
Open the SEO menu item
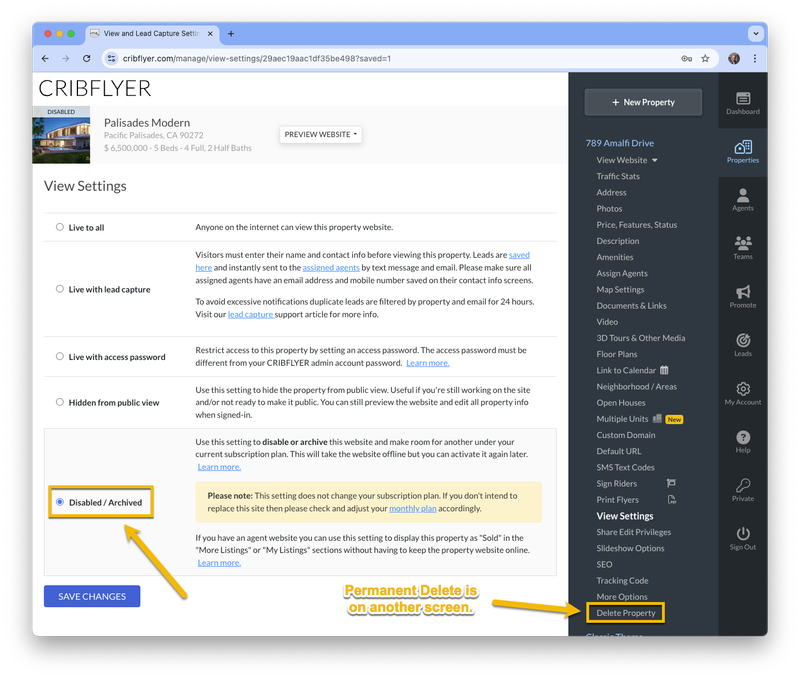tap(604, 564)
